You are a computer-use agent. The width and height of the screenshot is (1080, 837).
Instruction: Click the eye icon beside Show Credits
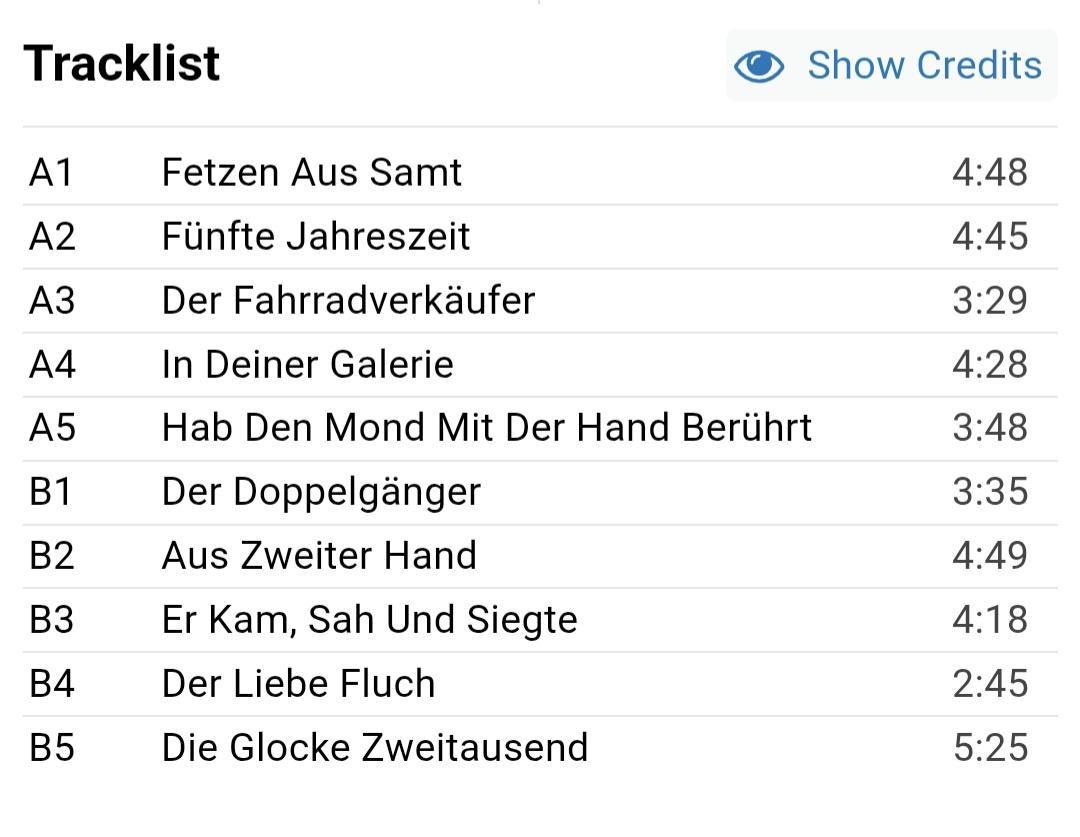click(759, 66)
